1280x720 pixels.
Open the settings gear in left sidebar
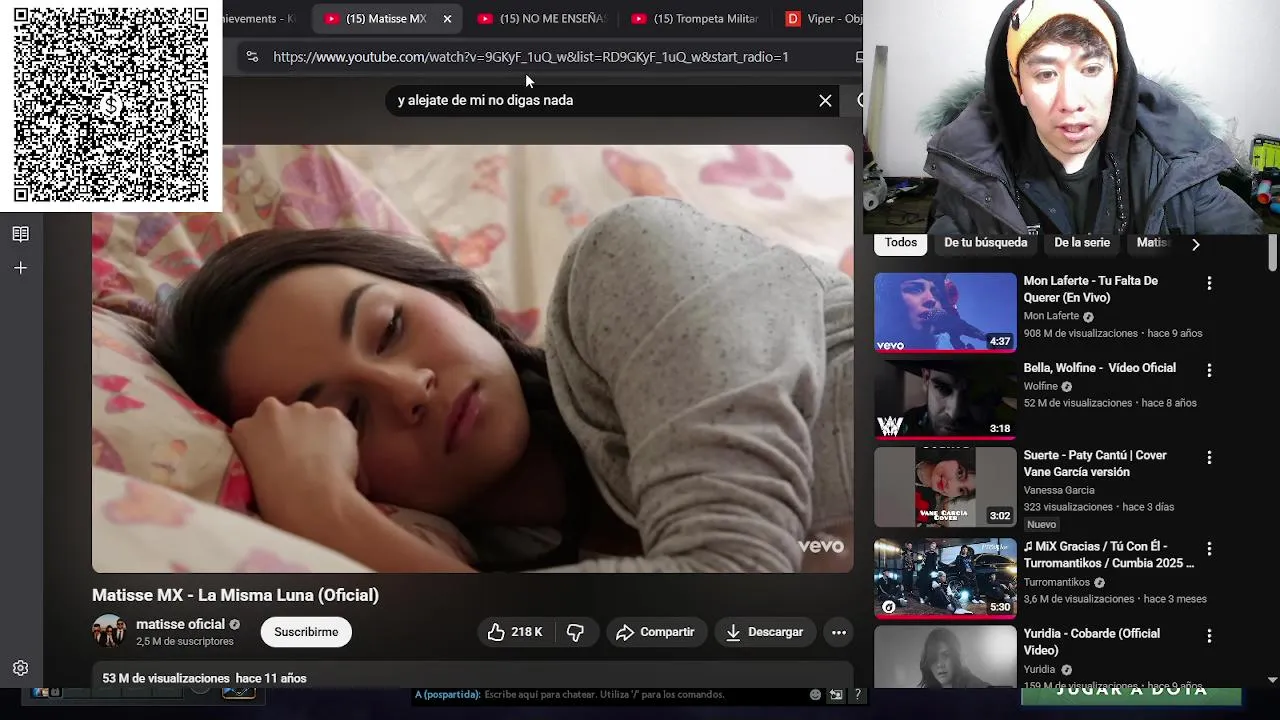pyautogui.click(x=20, y=668)
